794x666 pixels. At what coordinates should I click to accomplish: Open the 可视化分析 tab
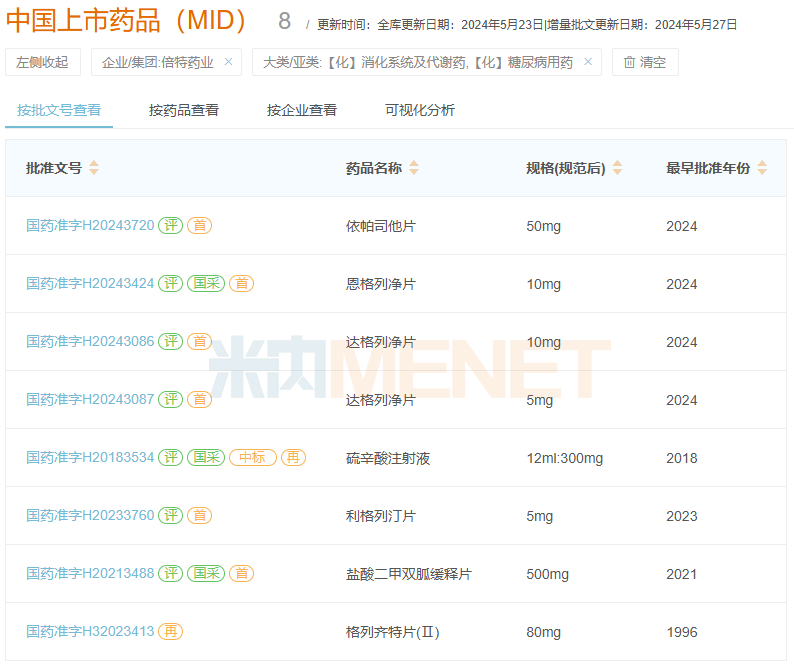[420, 110]
